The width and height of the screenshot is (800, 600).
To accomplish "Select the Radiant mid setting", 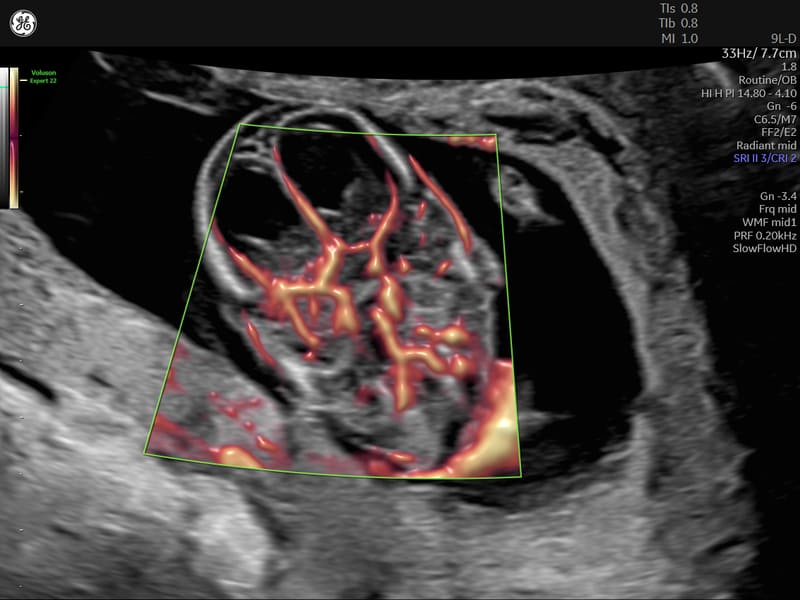I will point(766,145).
